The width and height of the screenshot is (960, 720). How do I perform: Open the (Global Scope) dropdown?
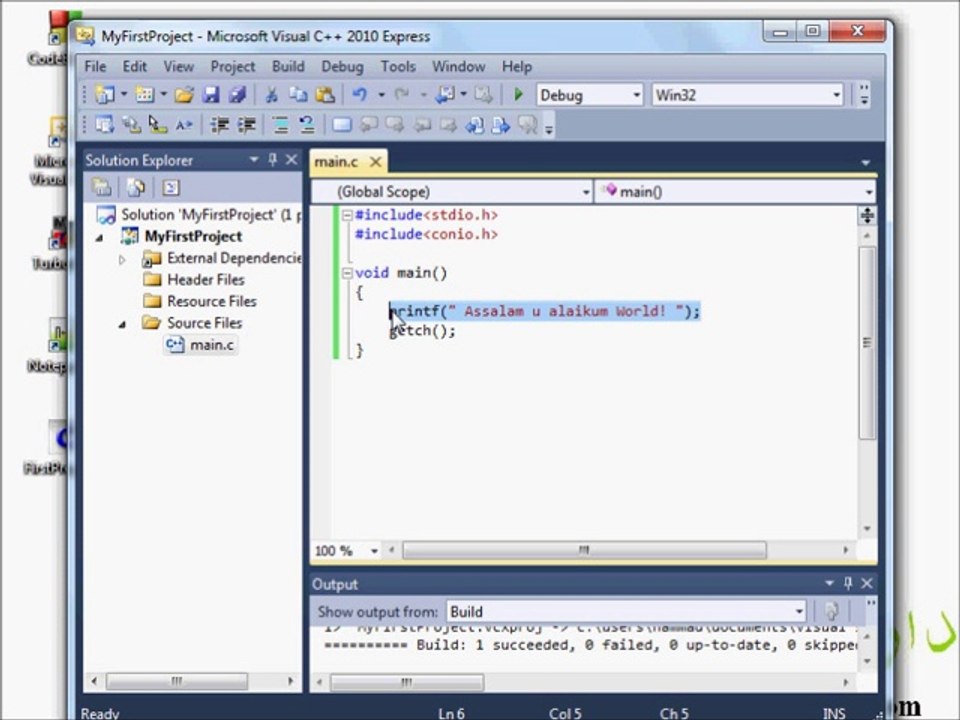tap(586, 192)
